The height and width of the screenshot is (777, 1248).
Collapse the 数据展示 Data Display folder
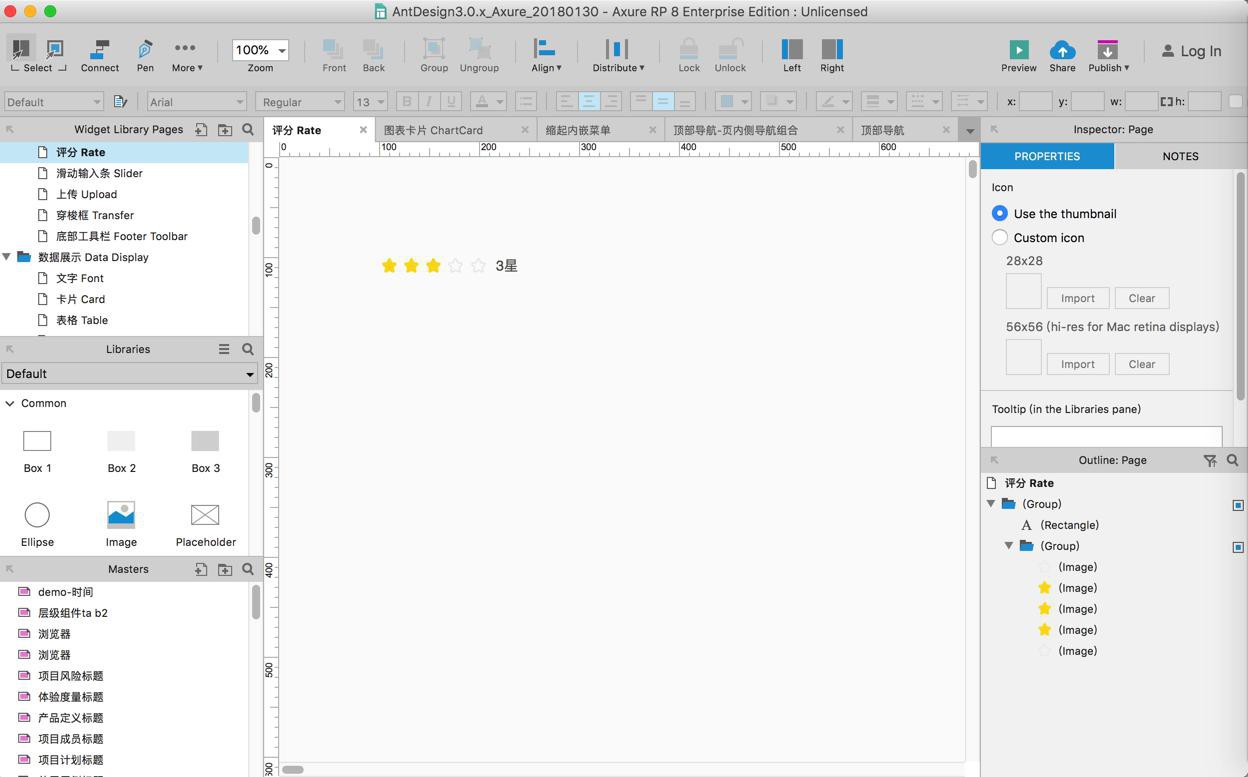click(6, 257)
